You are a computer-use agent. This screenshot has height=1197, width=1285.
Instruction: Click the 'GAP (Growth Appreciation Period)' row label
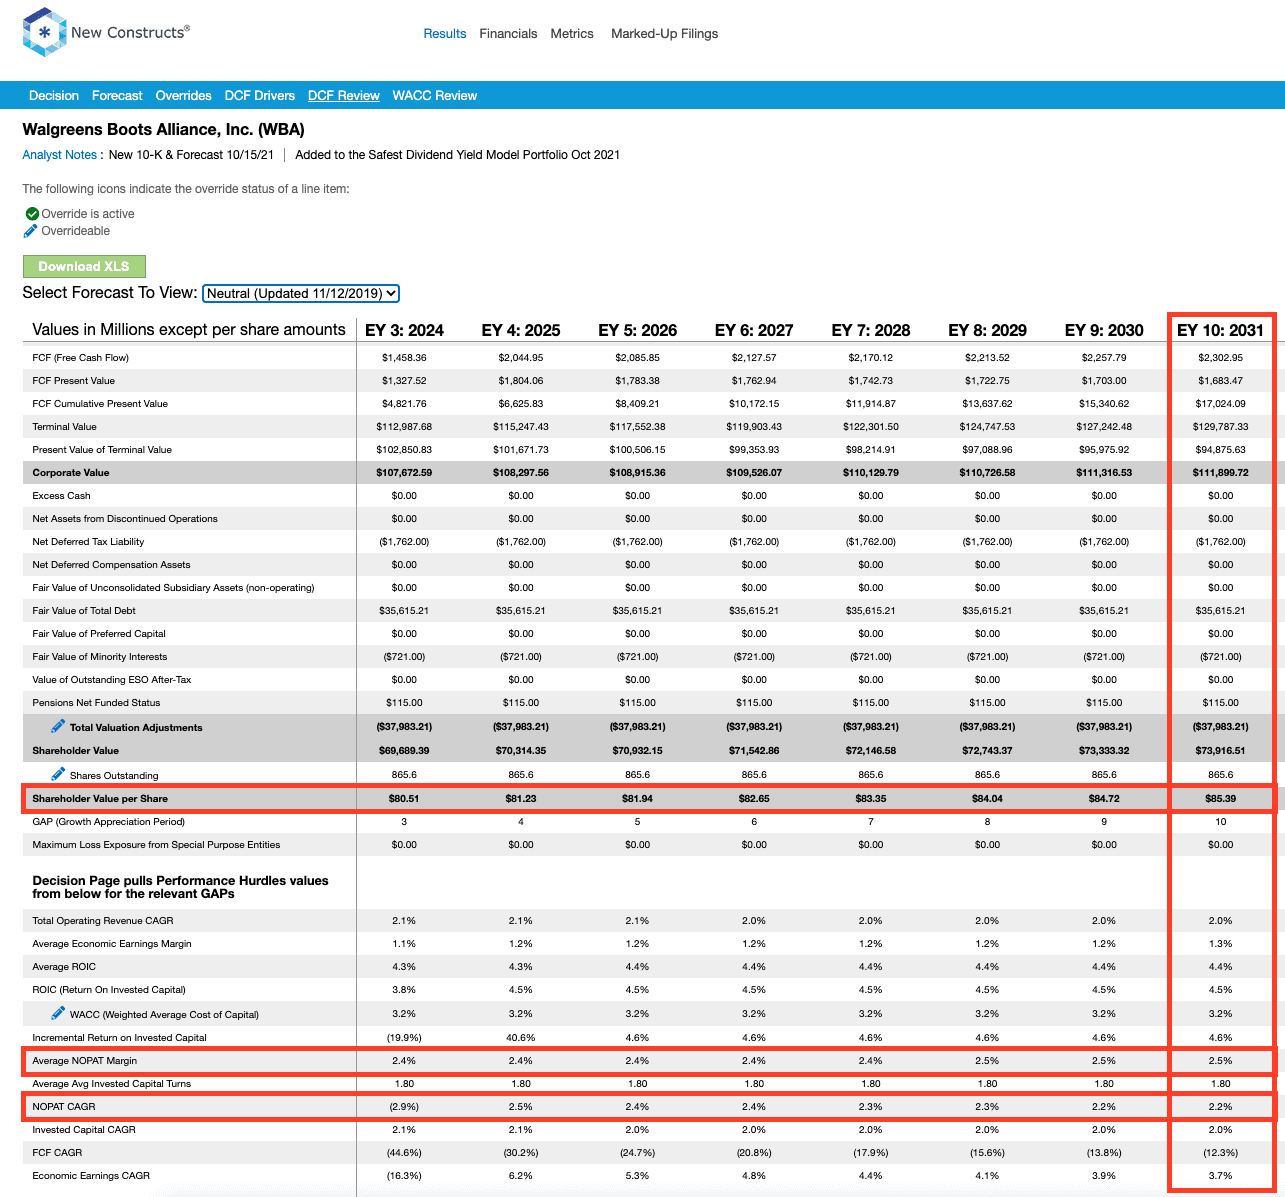[x=108, y=822]
